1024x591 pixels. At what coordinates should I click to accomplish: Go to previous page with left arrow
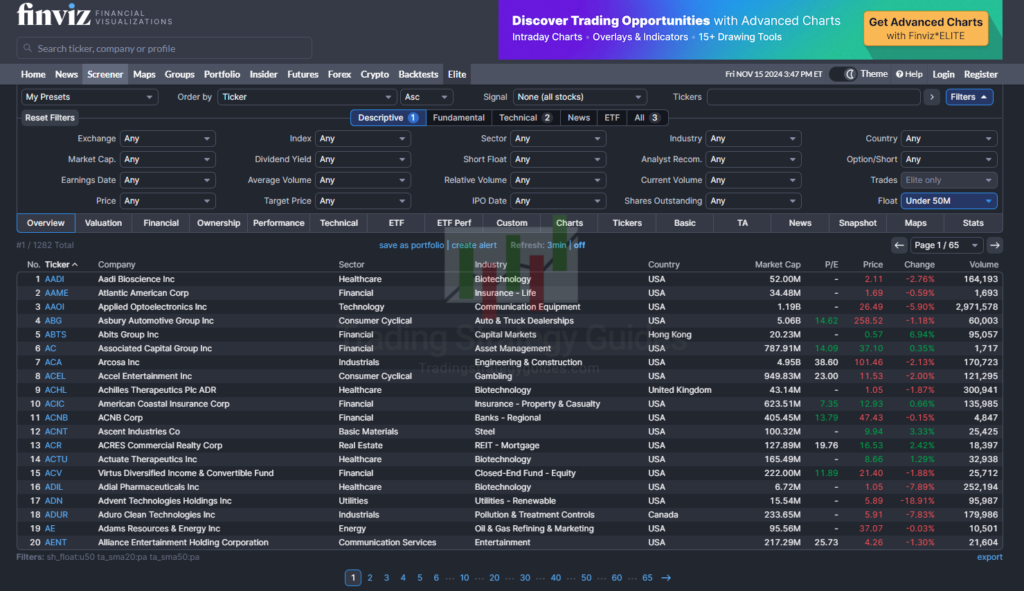point(899,245)
